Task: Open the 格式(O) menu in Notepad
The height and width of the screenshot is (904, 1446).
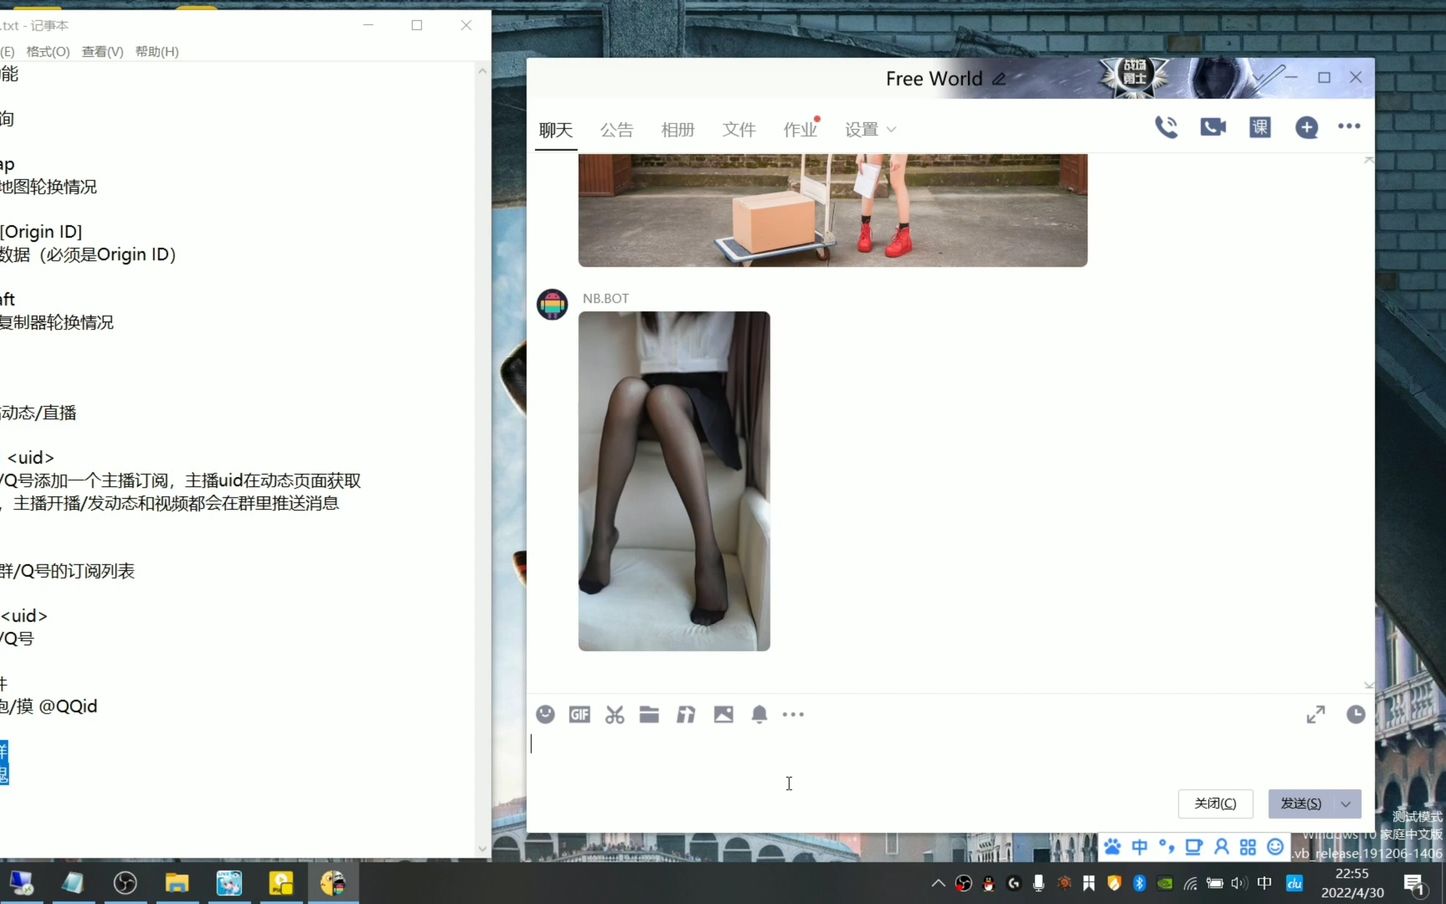Action: (46, 51)
